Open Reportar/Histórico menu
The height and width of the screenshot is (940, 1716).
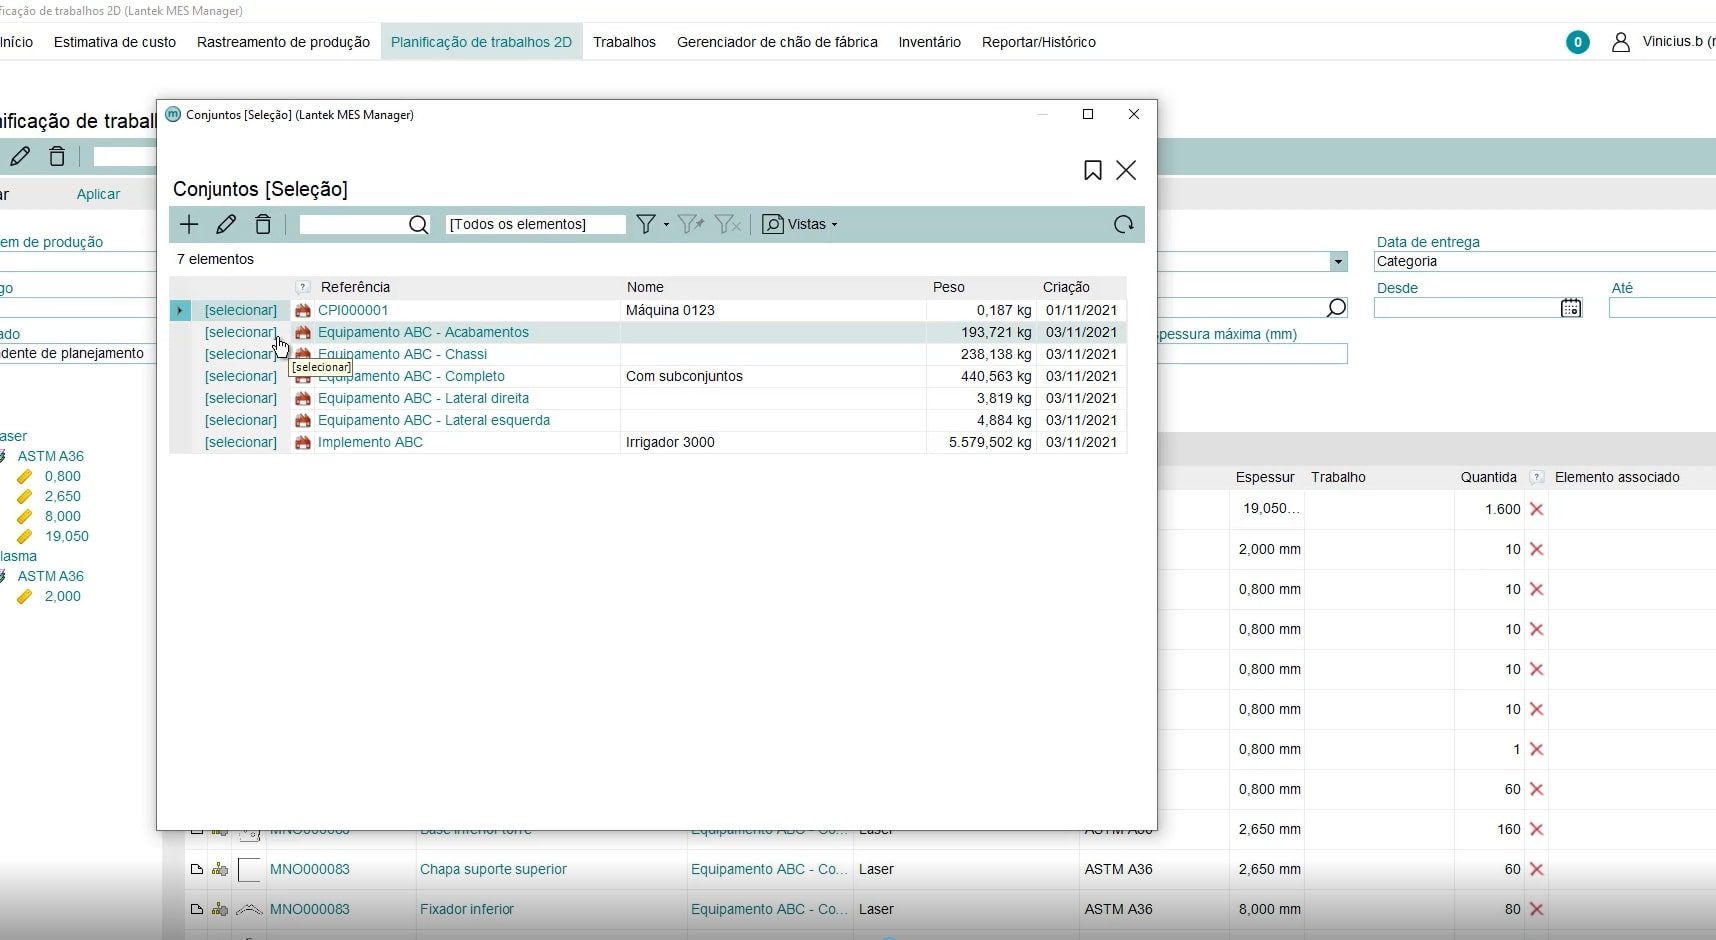click(1038, 42)
